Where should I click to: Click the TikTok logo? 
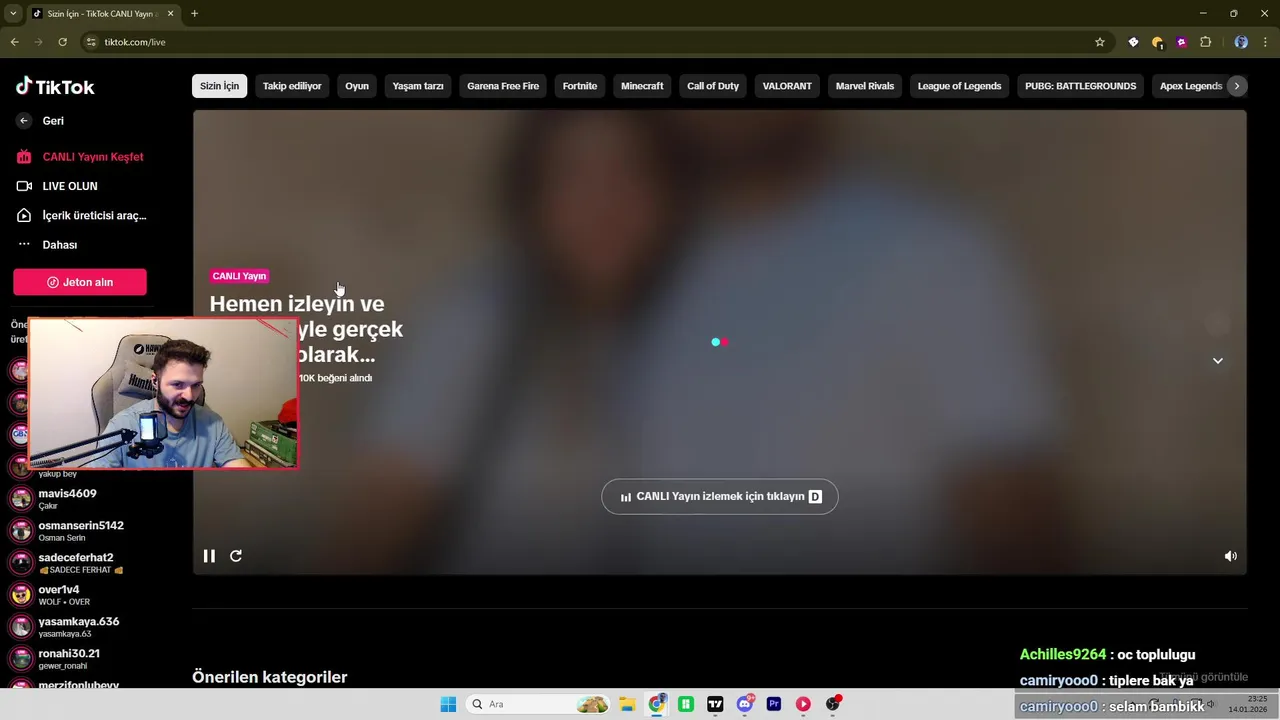click(x=55, y=86)
